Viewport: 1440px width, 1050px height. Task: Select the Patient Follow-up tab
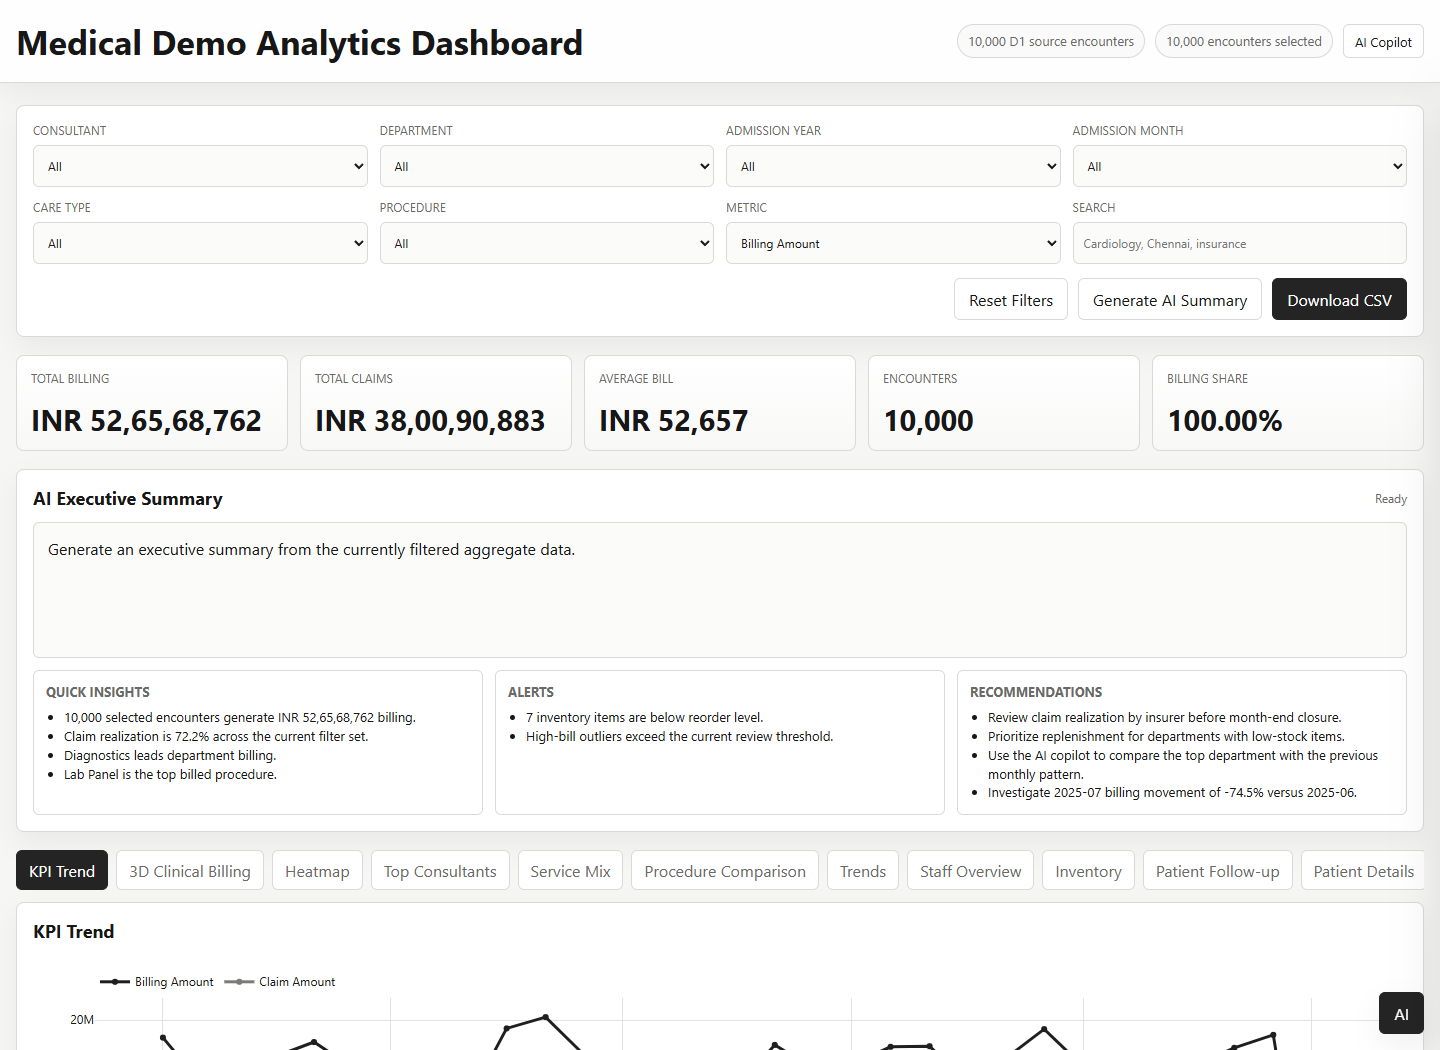(1218, 870)
